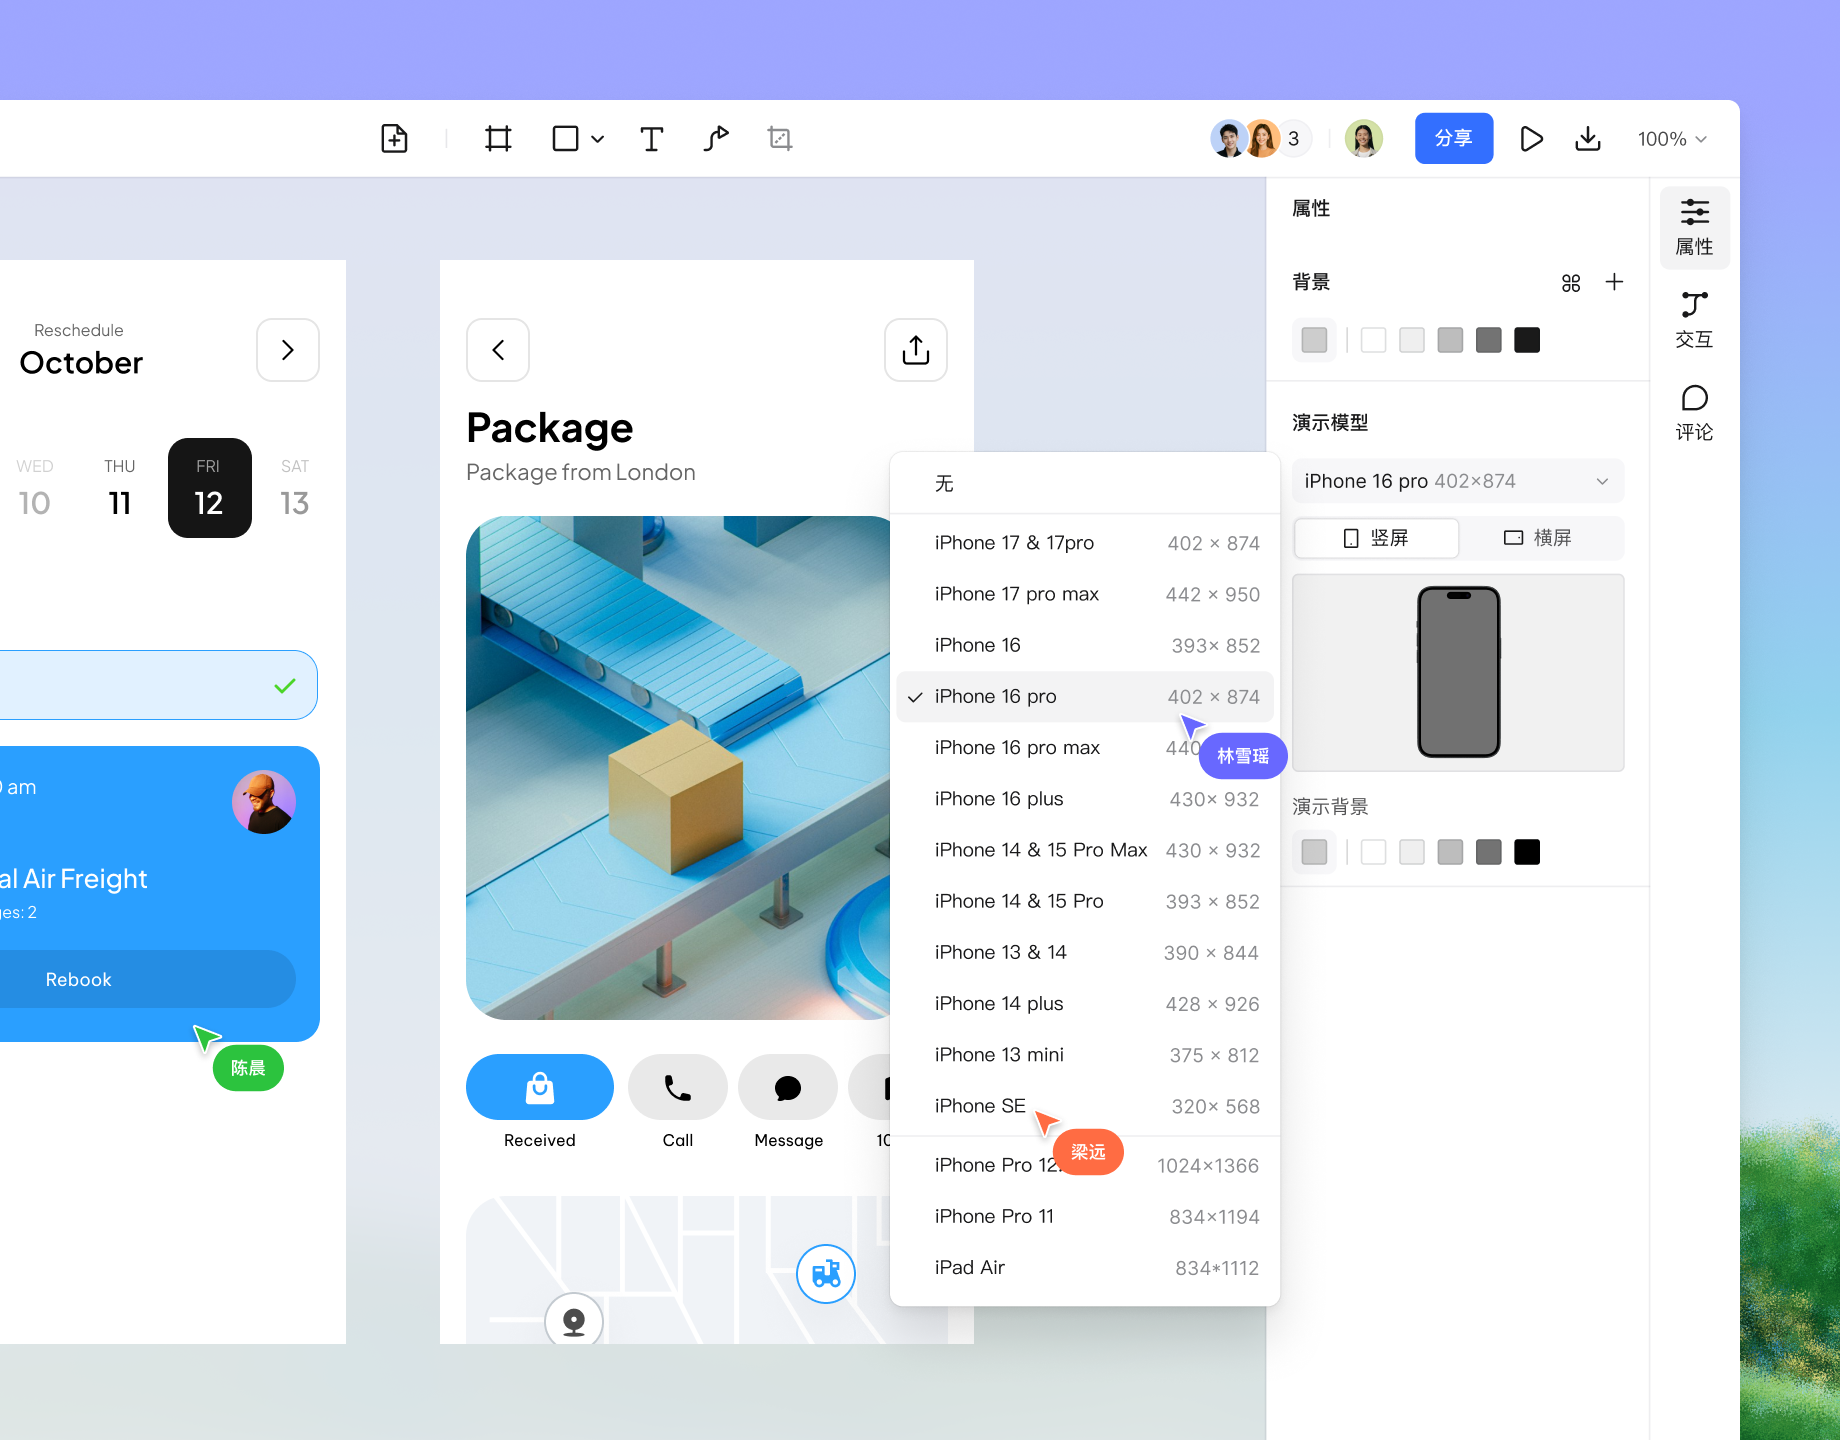The width and height of the screenshot is (1840, 1440).
Task: Pick the black swatch under 演示背景
Action: [x=1526, y=852]
